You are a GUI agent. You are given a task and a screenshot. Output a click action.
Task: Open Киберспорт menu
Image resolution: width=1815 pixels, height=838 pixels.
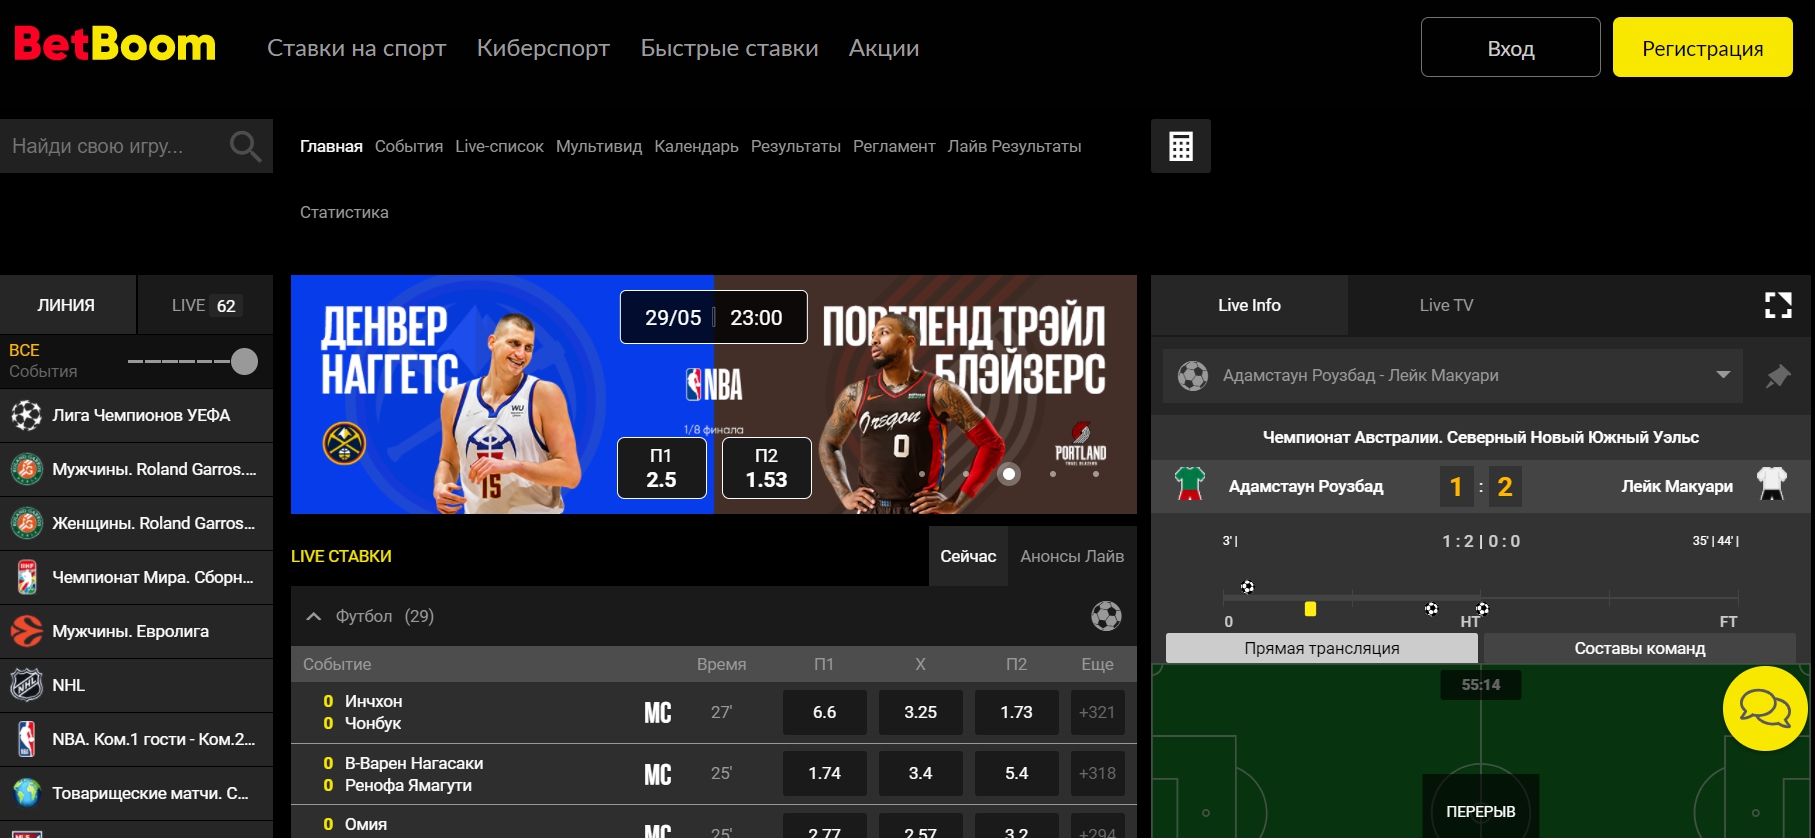click(x=543, y=48)
